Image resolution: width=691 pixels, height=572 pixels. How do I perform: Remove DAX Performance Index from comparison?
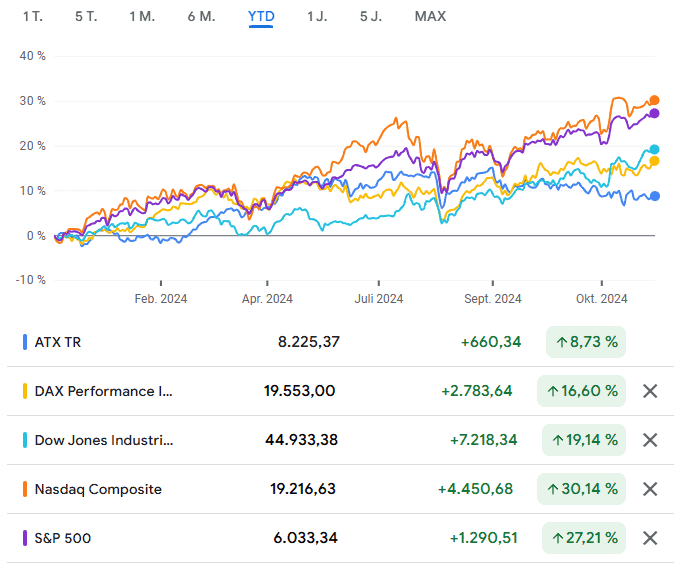pyautogui.click(x=650, y=391)
